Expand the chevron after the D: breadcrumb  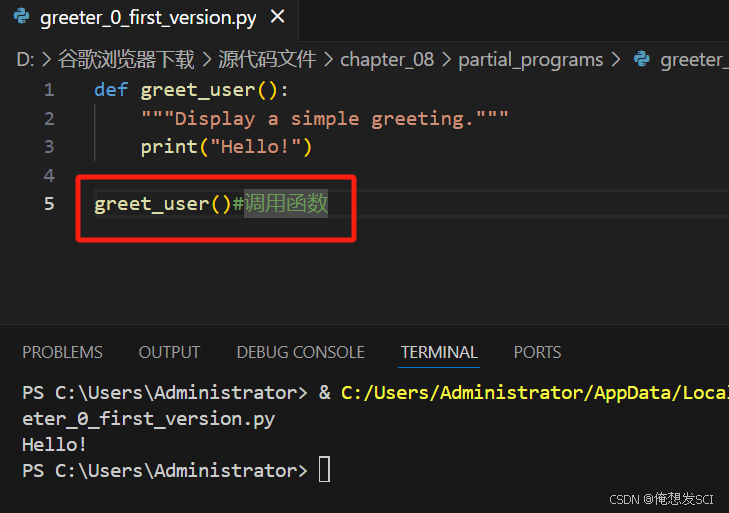46,60
